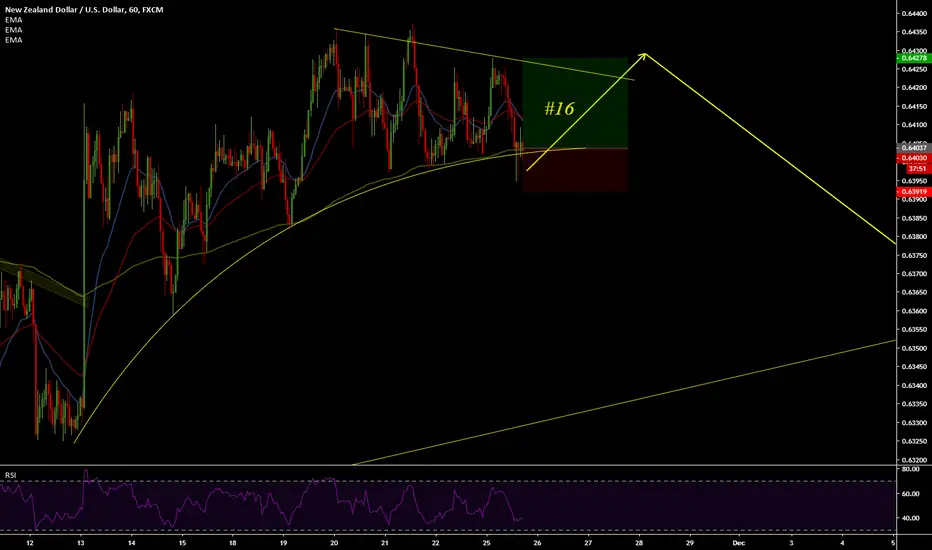Select the dark red stop-loss zone box
This screenshot has width=932, height=550.
[575, 170]
